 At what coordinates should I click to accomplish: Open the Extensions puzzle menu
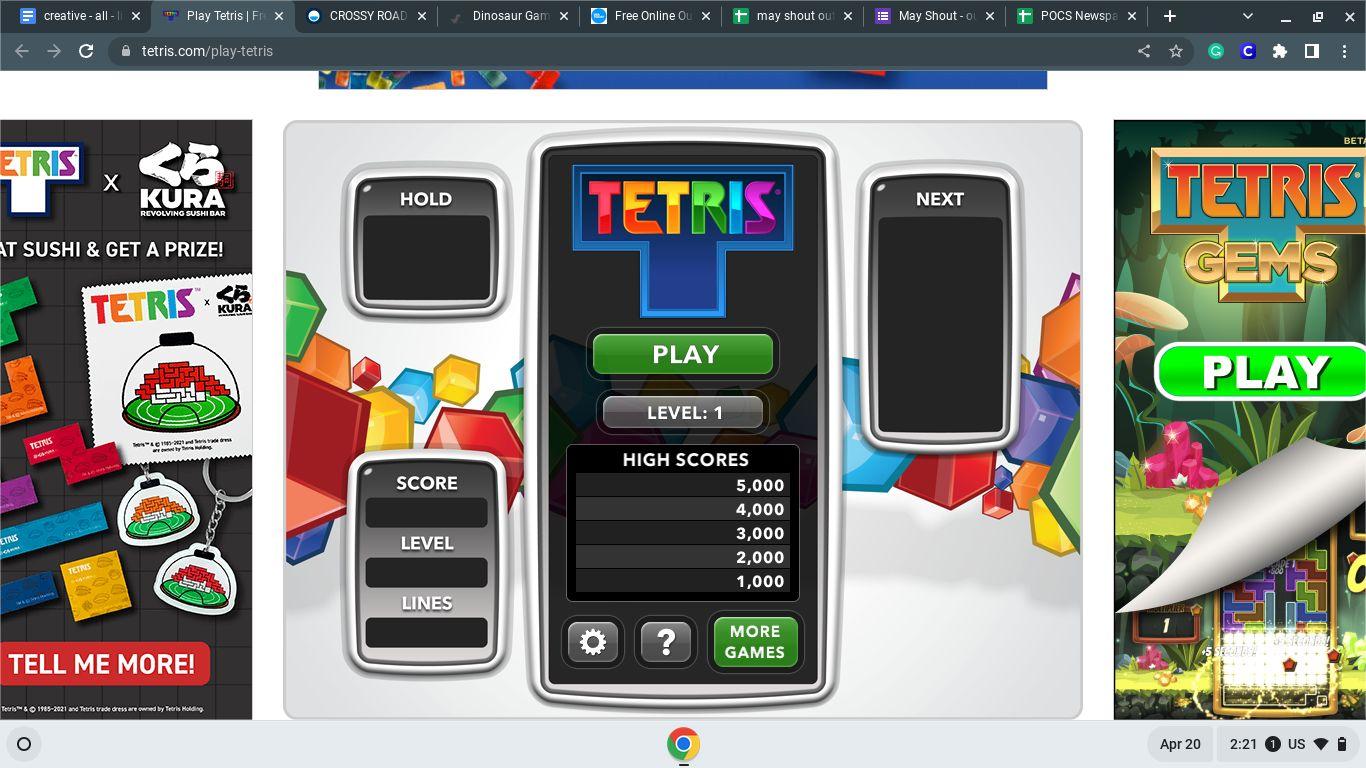click(x=1280, y=51)
